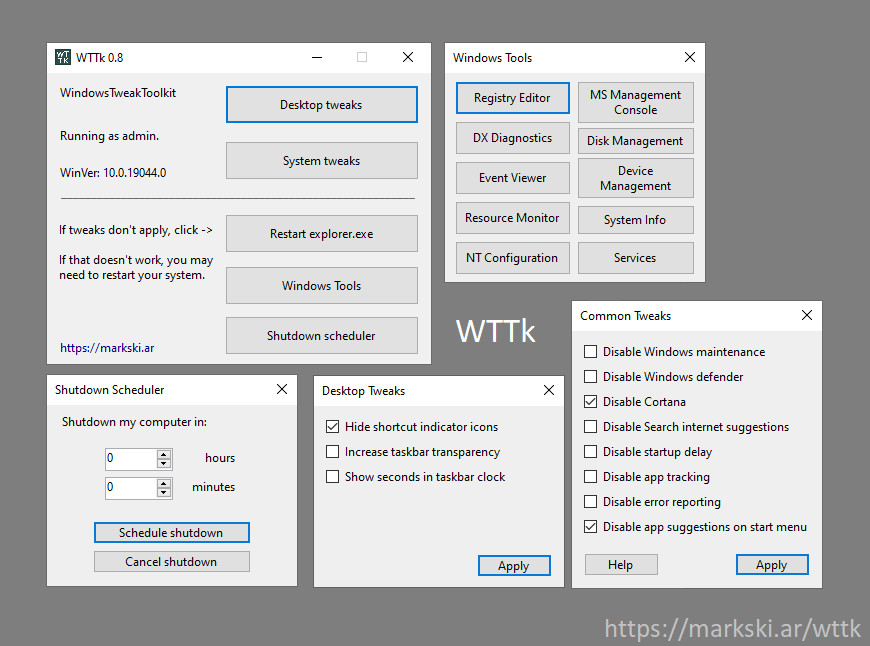The height and width of the screenshot is (646, 870).
Task: Close the Shutdown Scheduler window
Action: (282, 389)
